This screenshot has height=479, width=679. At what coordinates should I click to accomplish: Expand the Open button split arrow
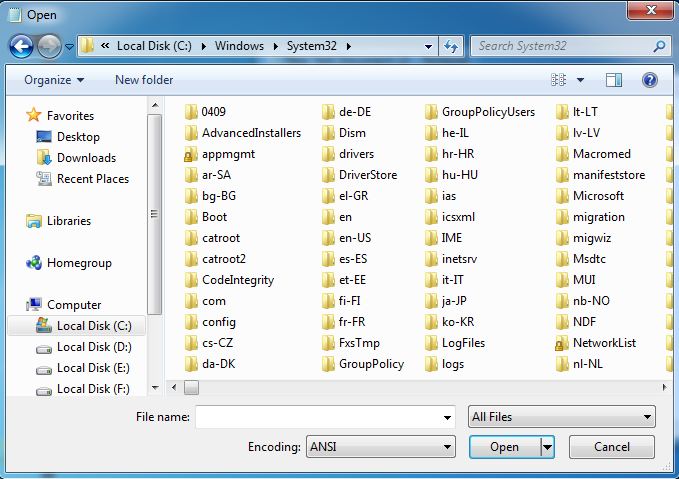pyautogui.click(x=547, y=447)
